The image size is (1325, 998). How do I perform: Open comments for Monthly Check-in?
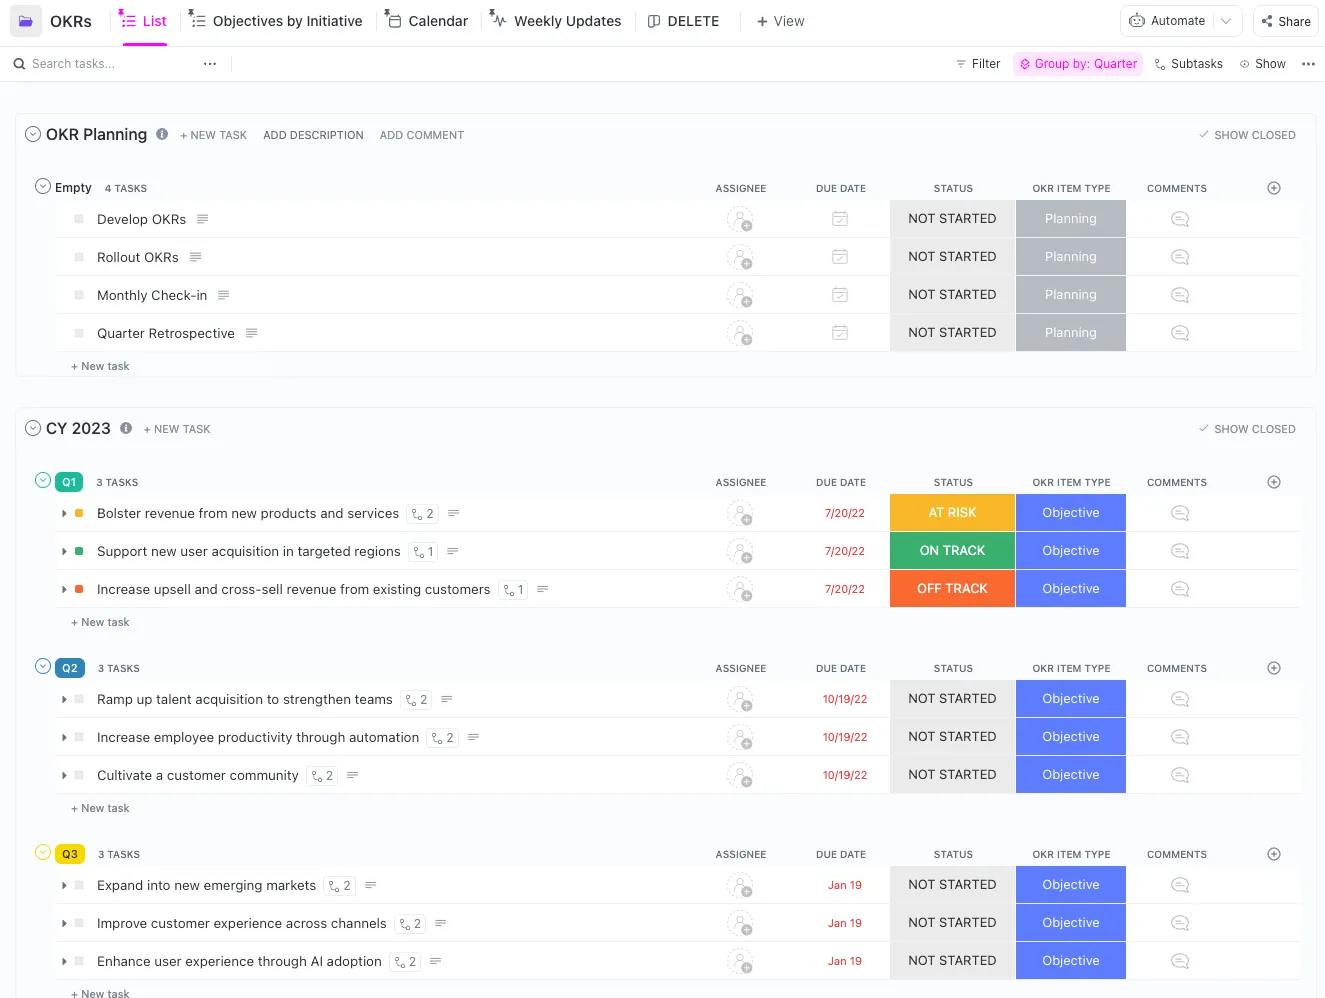(1180, 295)
